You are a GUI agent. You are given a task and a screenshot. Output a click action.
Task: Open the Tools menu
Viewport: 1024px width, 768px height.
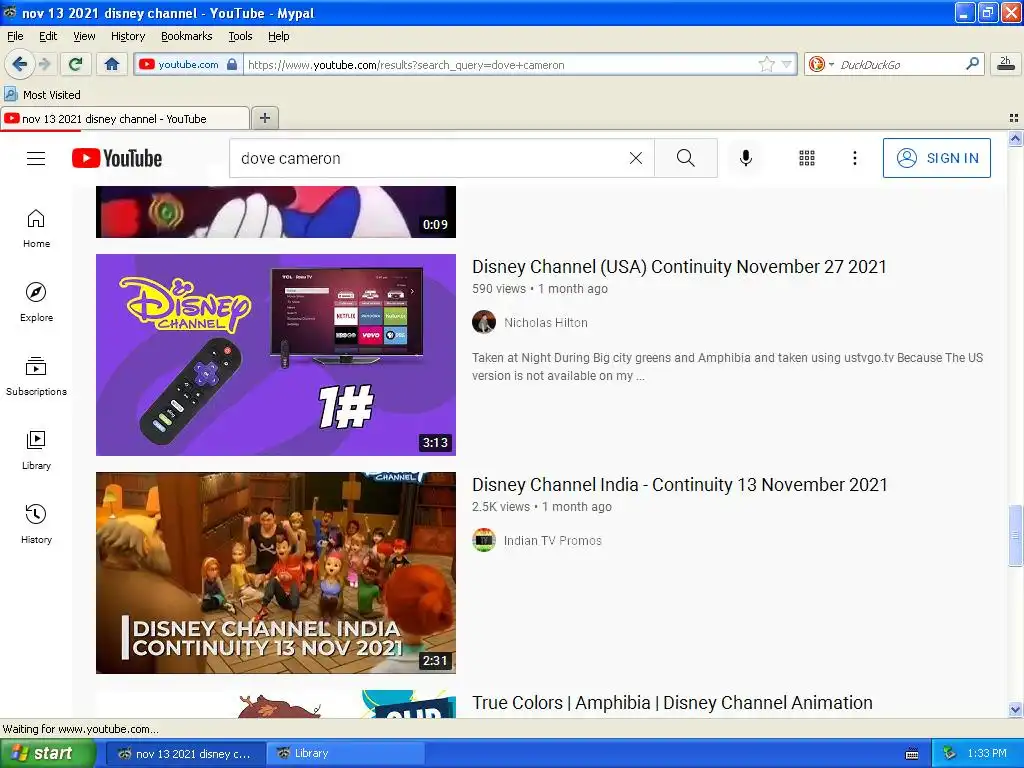point(240,36)
